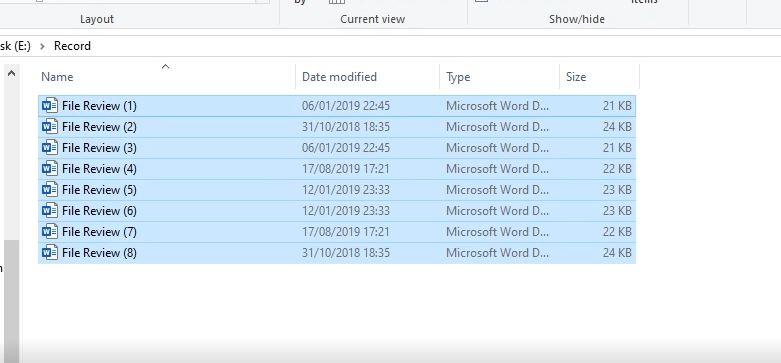The image size is (781, 363).
Task: Click the Disk (E:) breadcrumb in the address bar
Action: pos(15,46)
